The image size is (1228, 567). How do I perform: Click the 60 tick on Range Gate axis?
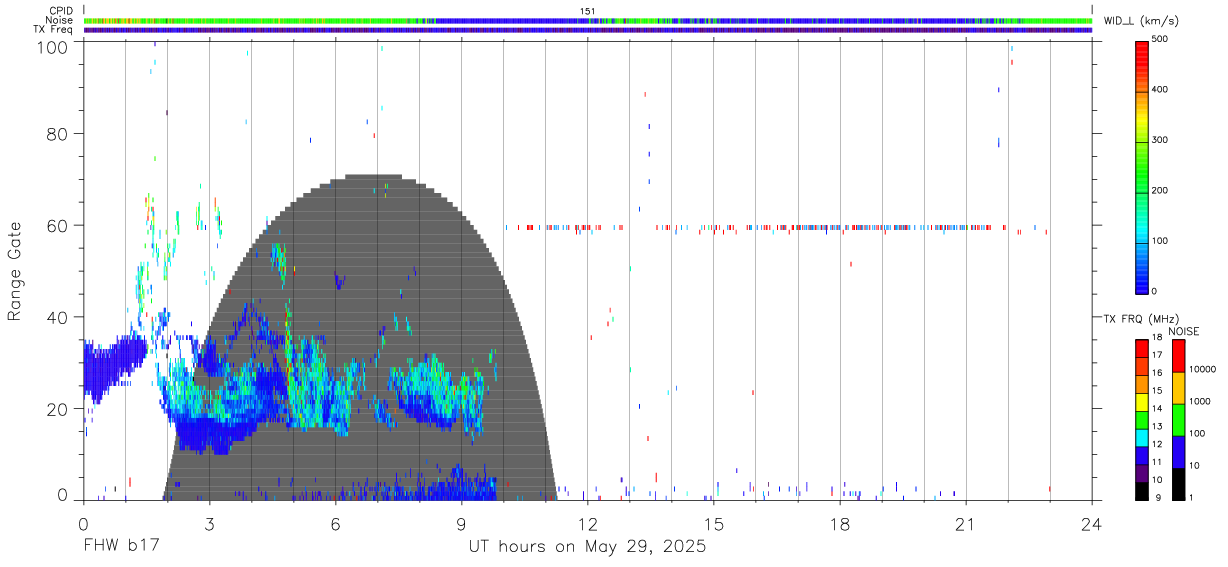click(x=57, y=225)
